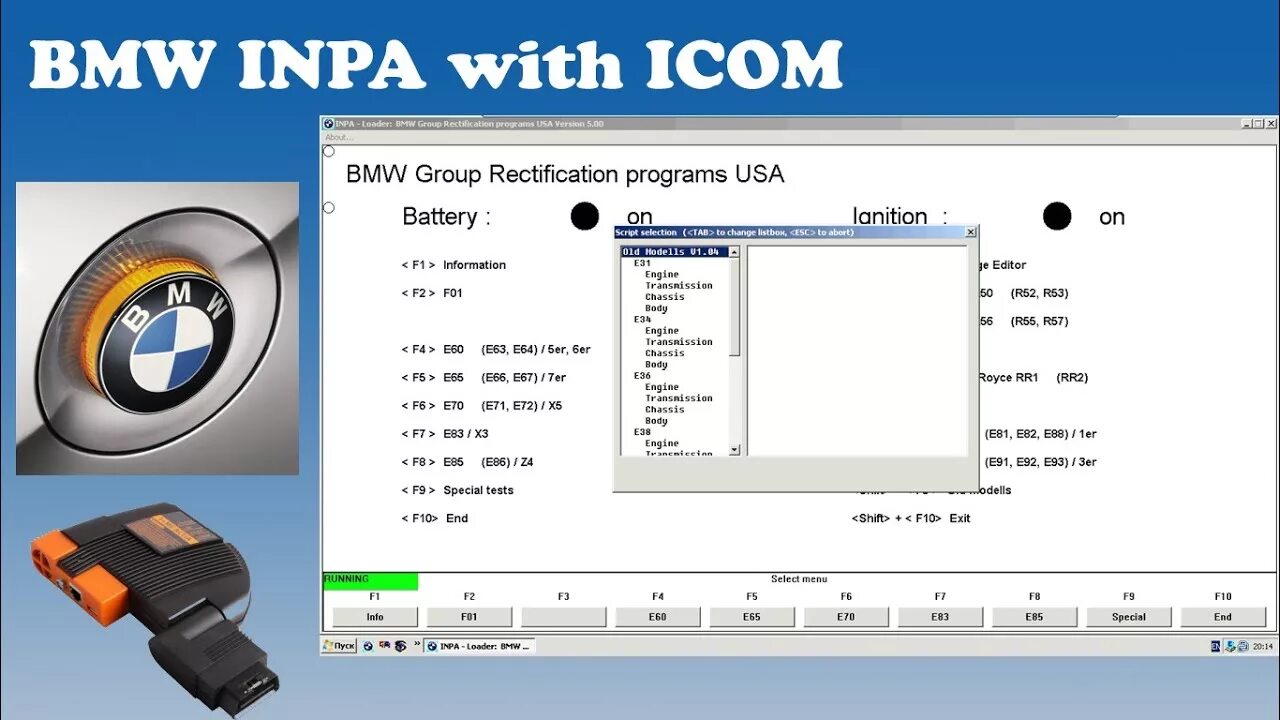Click the INPA window title bar icon
The image size is (1280, 720).
pos(328,124)
